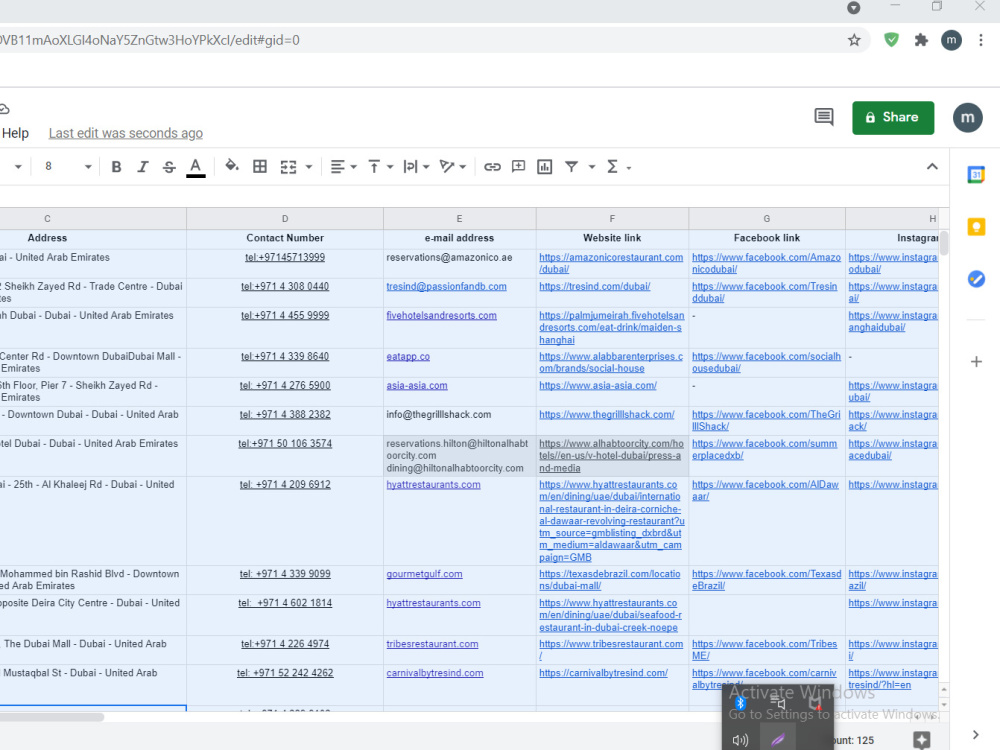Click the merge cells icon
This screenshot has width=1000, height=750.
(288, 167)
